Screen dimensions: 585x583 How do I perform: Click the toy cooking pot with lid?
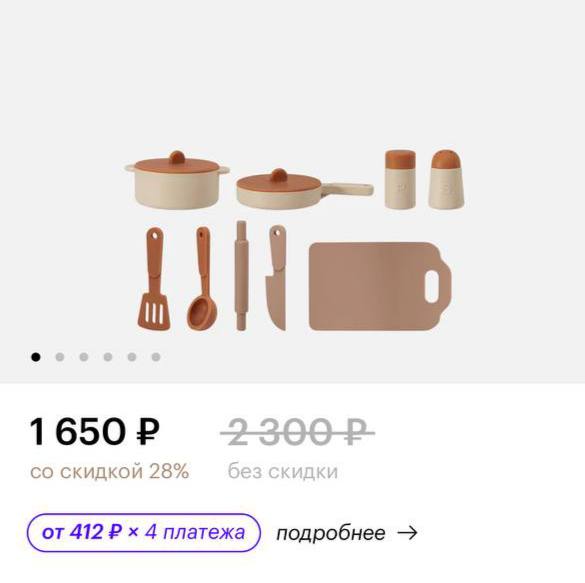tap(177, 180)
